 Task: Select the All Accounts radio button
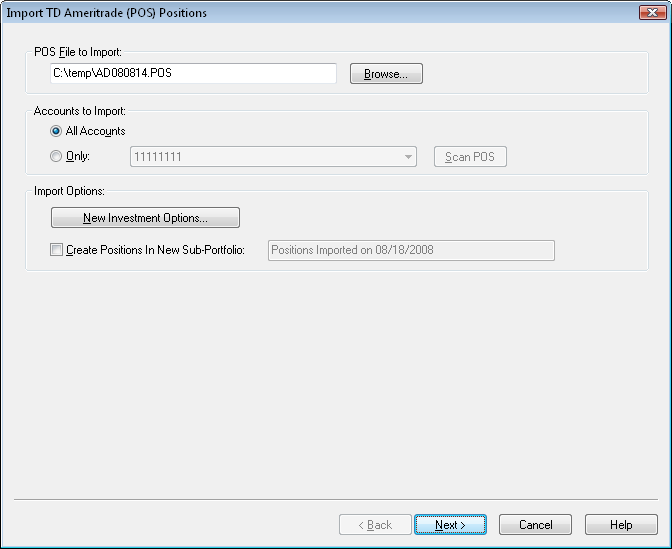pyautogui.click(x=57, y=131)
